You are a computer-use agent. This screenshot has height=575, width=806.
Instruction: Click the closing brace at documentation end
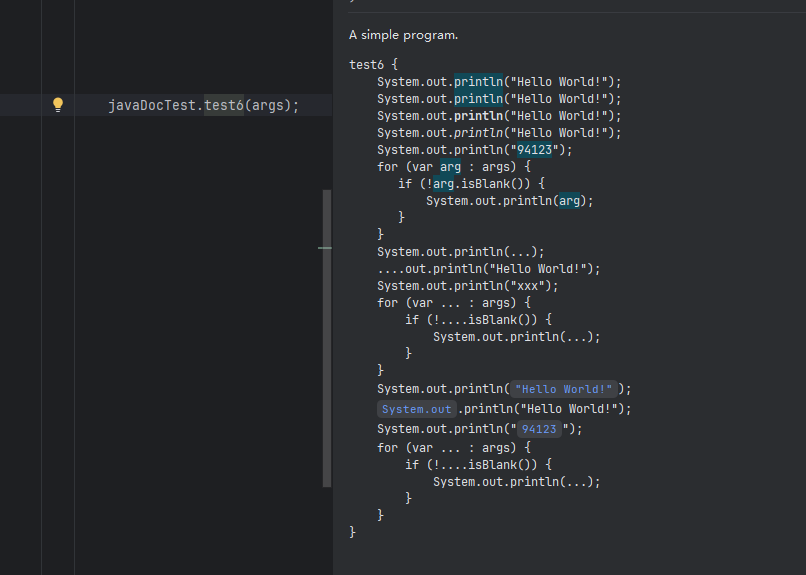click(352, 532)
